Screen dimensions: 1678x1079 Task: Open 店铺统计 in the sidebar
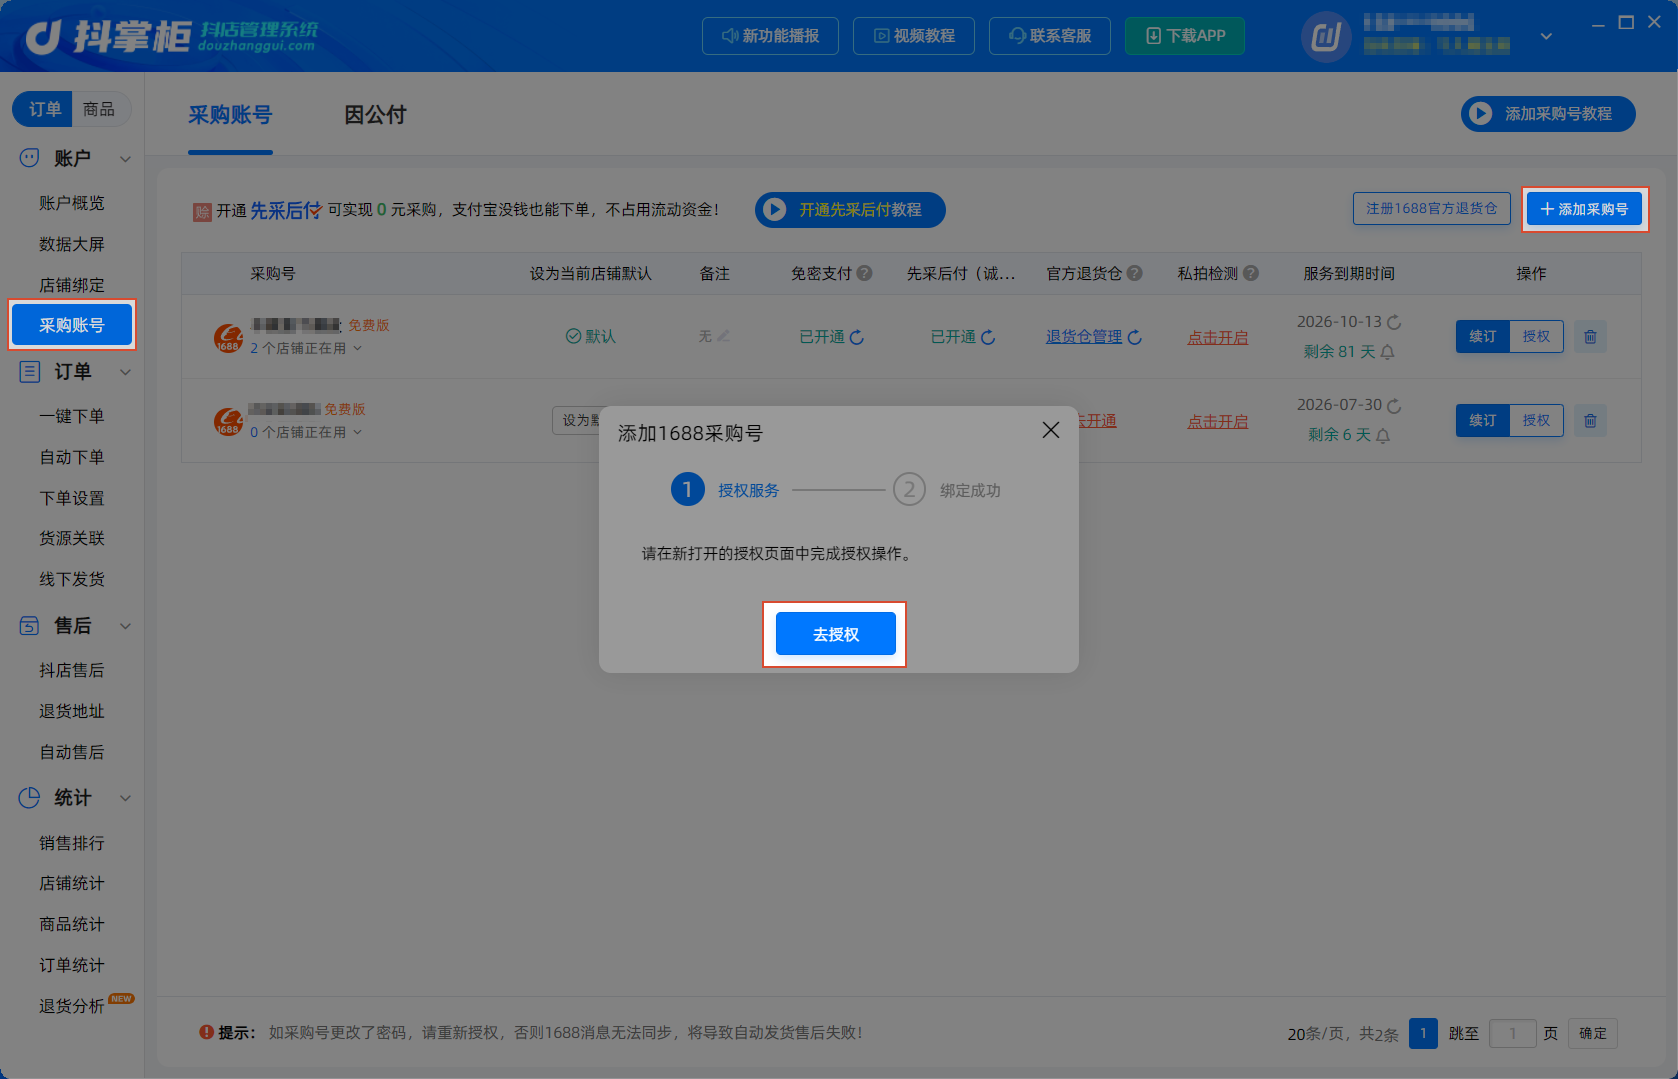(72, 883)
